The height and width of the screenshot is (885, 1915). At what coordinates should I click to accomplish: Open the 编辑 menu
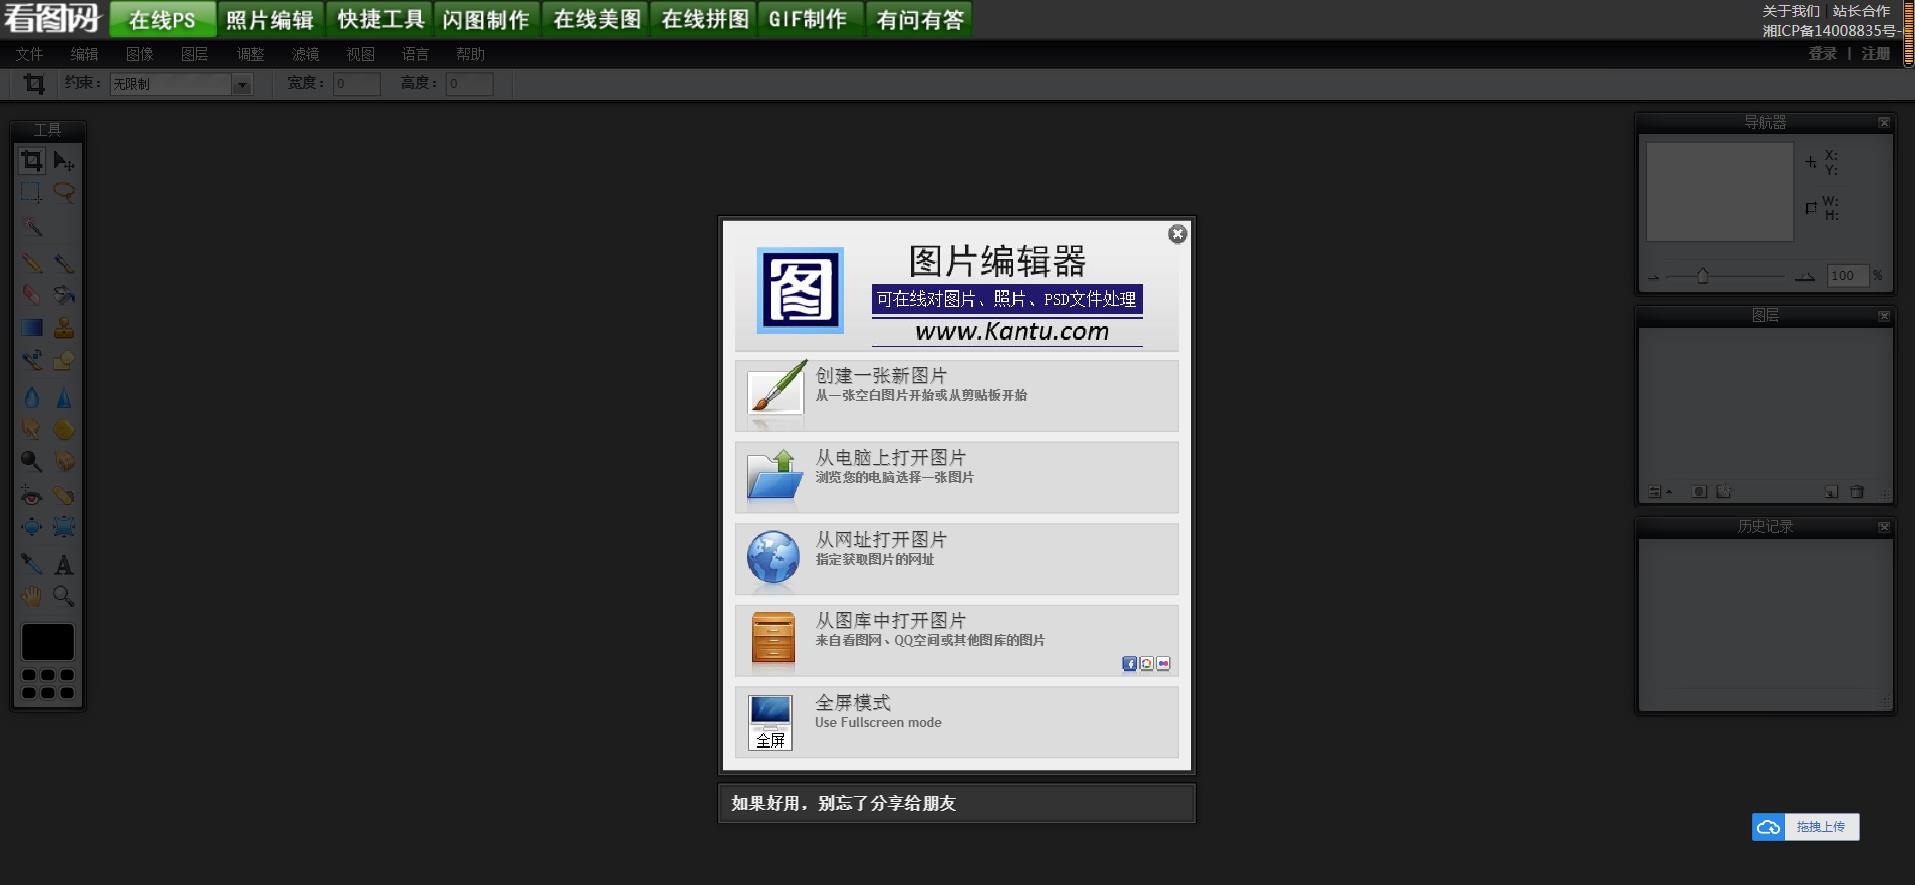click(x=84, y=54)
